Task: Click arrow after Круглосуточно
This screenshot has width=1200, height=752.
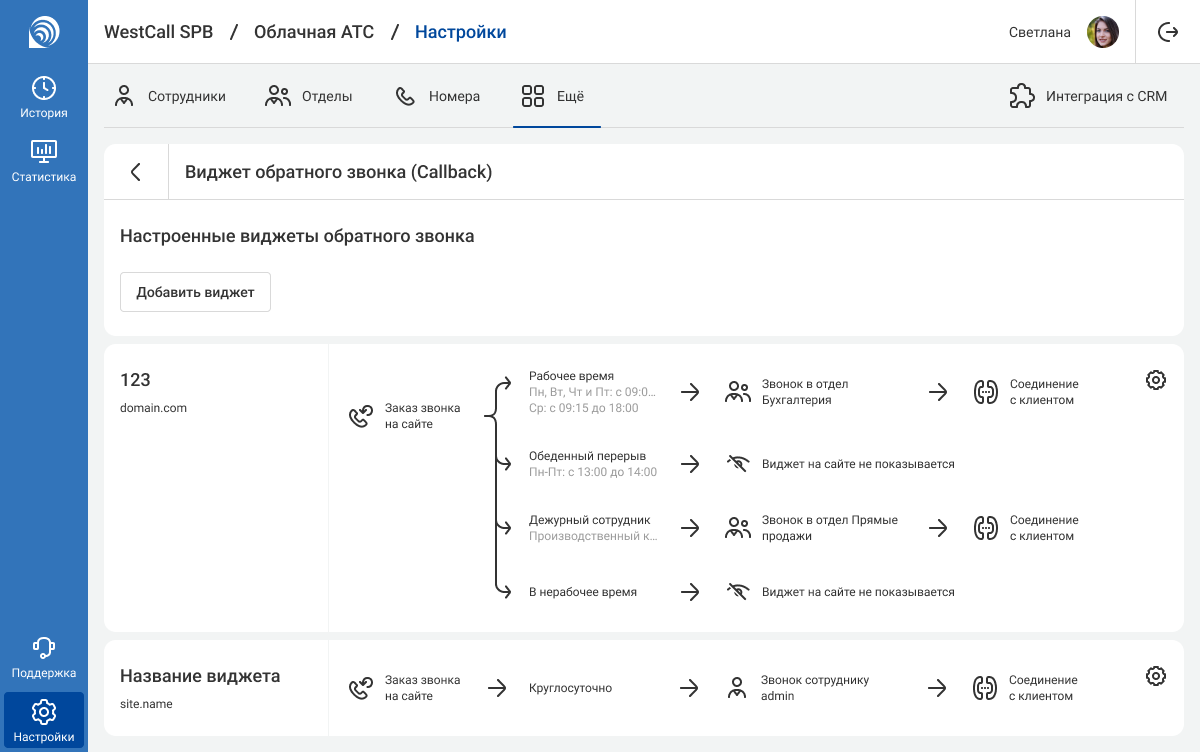Action: pyautogui.click(x=690, y=688)
